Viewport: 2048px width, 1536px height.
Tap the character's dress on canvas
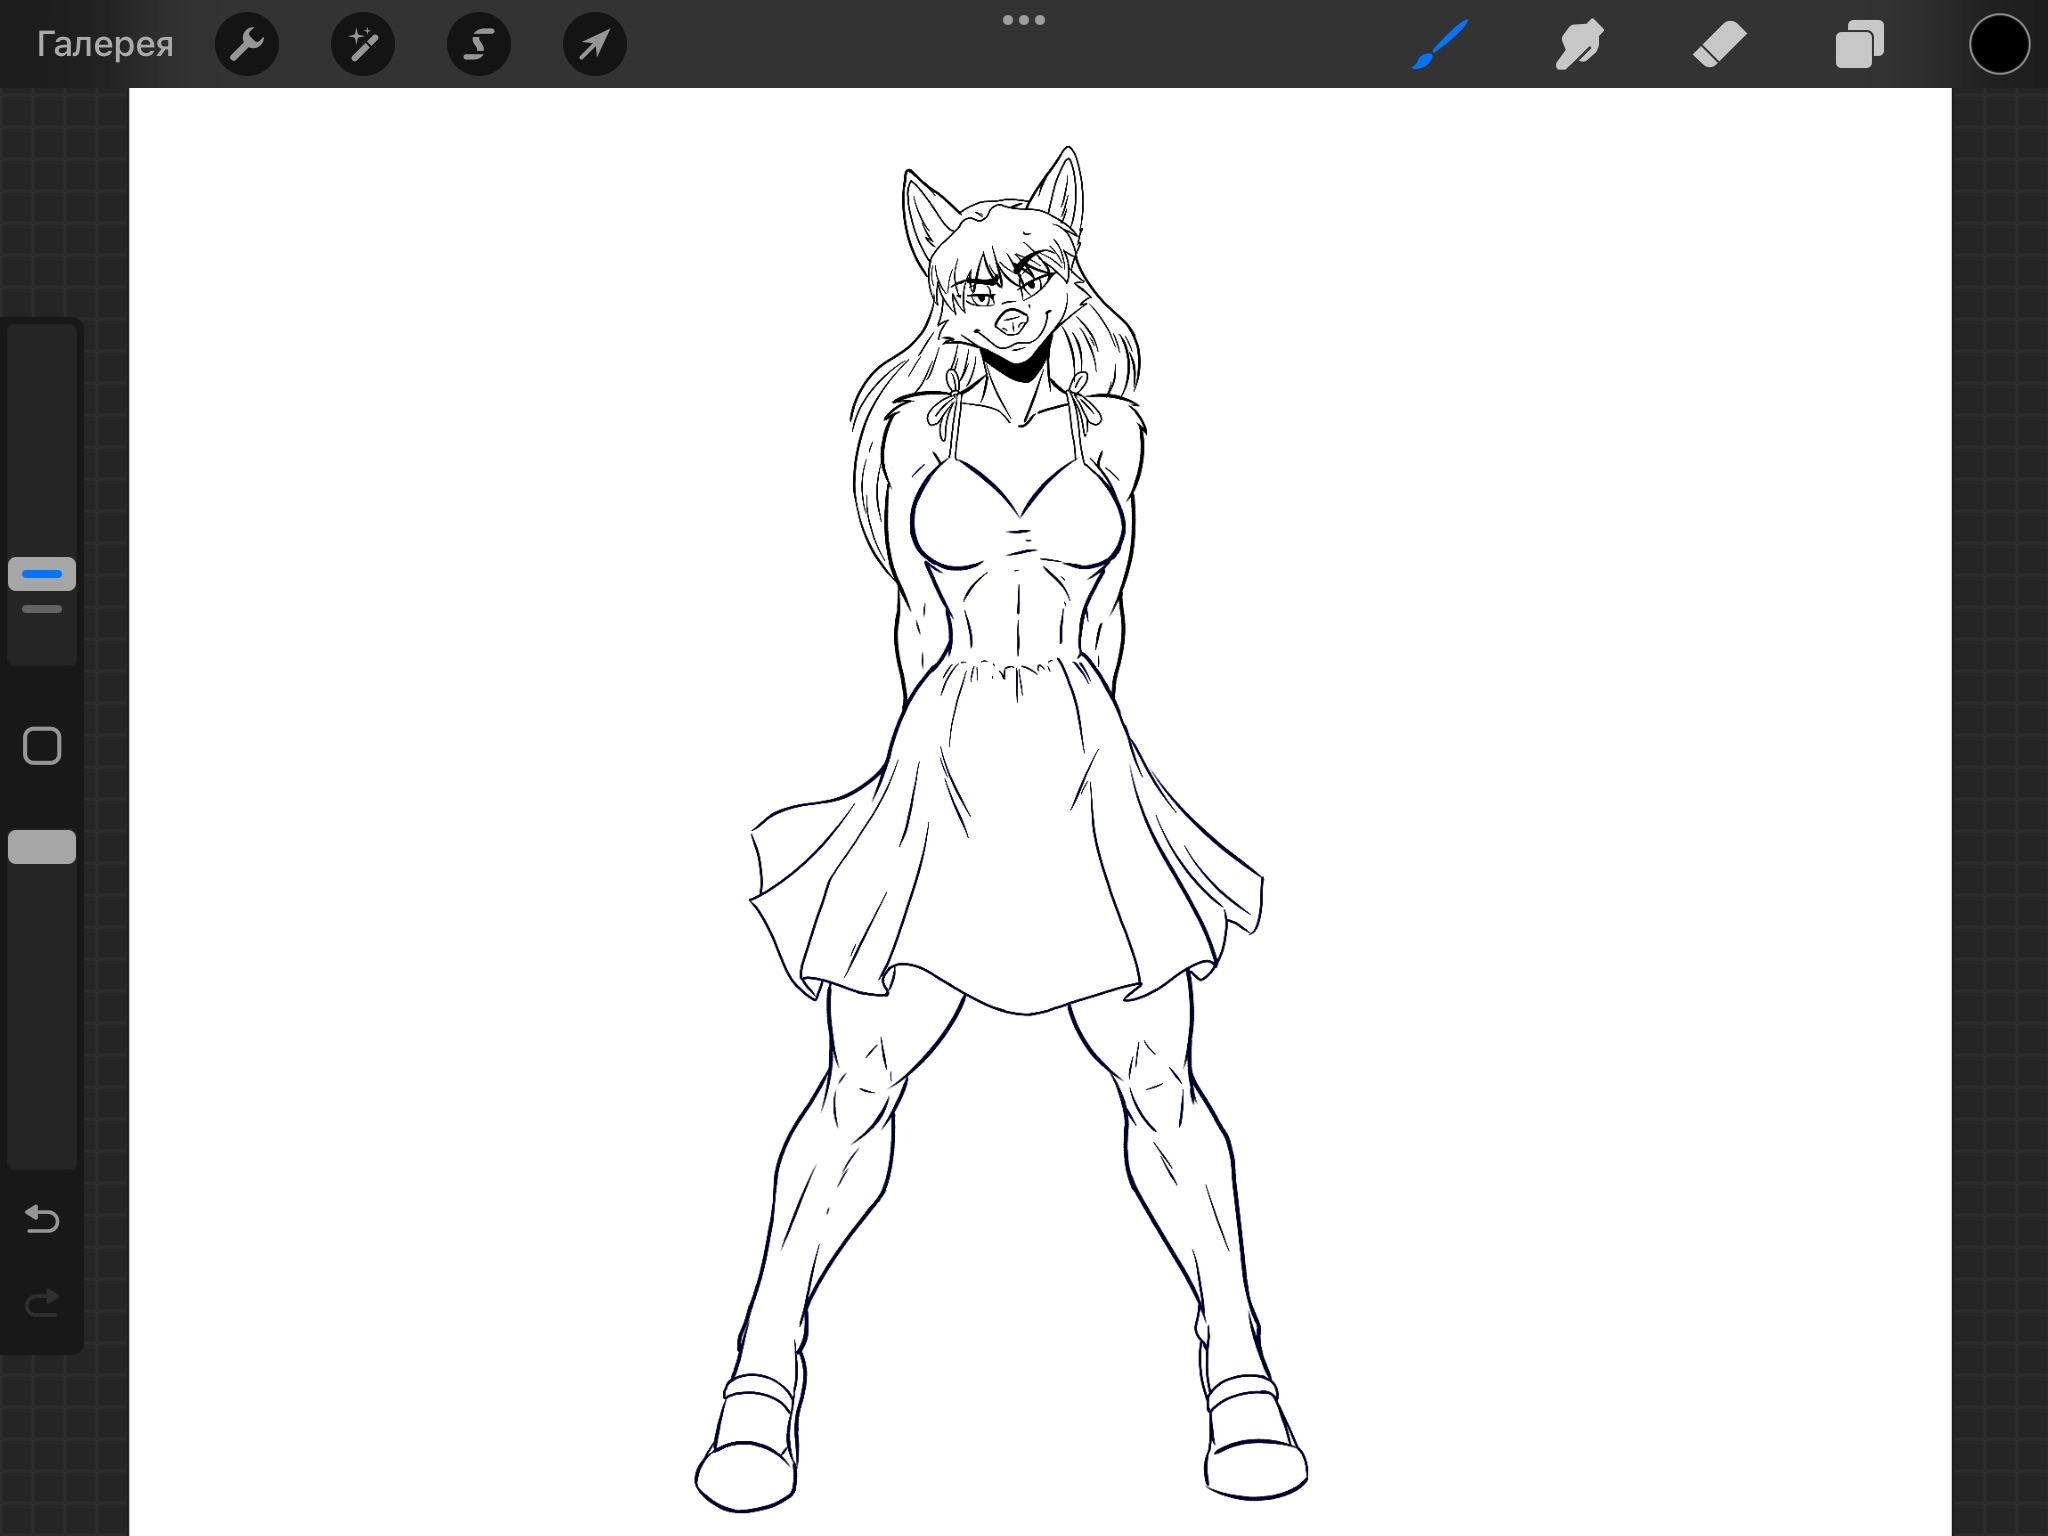(1010, 850)
